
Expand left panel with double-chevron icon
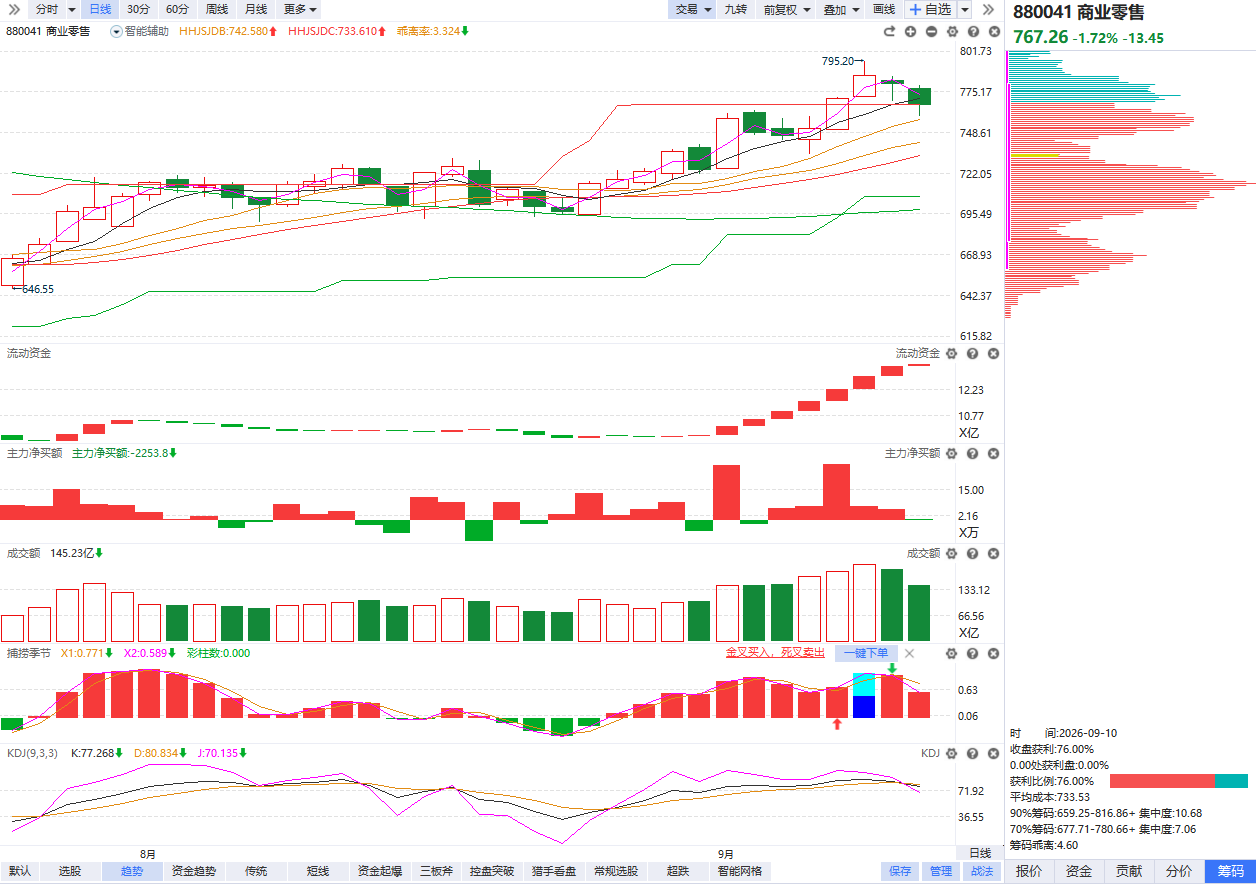[13, 9]
